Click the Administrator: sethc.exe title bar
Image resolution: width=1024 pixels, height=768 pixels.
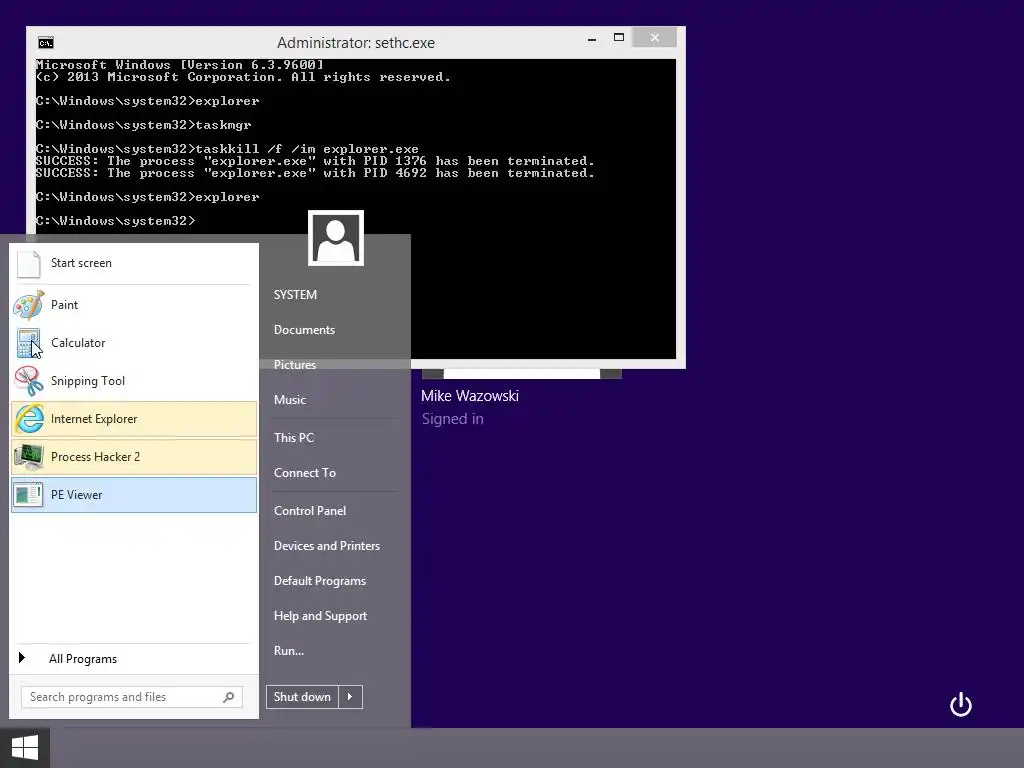coord(356,43)
